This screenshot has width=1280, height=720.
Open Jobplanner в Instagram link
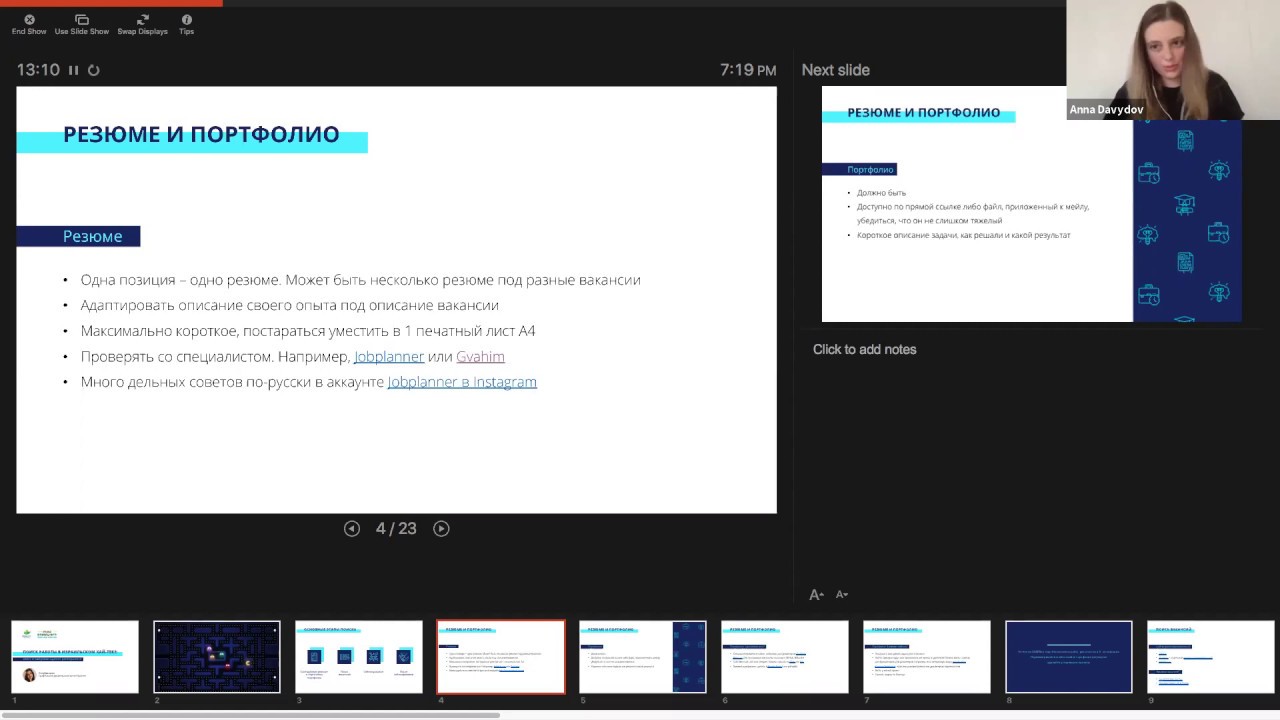pos(462,382)
